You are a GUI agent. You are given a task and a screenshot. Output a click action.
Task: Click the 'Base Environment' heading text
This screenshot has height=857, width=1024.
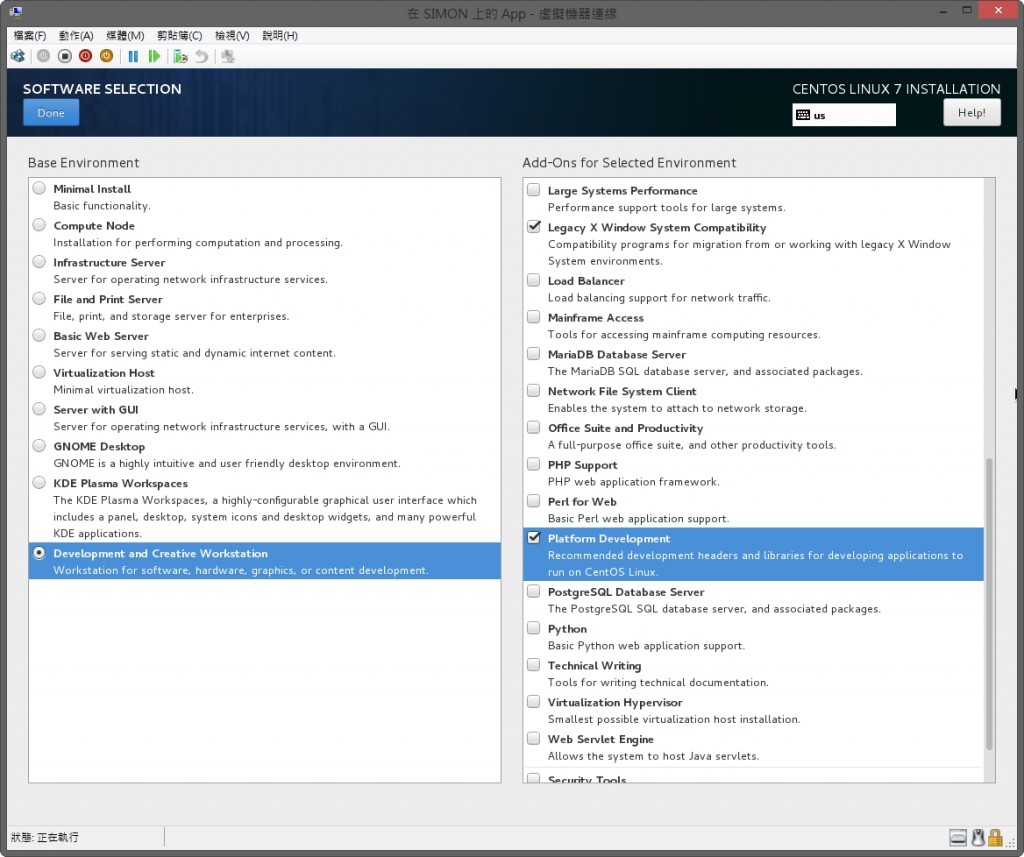pos(84,163)
